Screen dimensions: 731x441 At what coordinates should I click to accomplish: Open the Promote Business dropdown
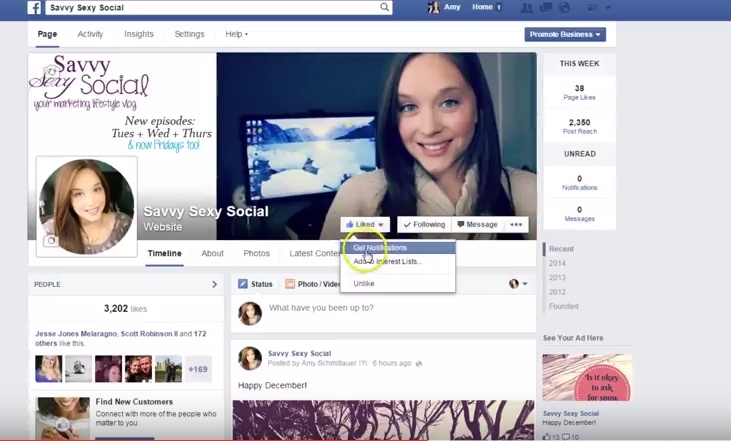(x=565, y=34)
